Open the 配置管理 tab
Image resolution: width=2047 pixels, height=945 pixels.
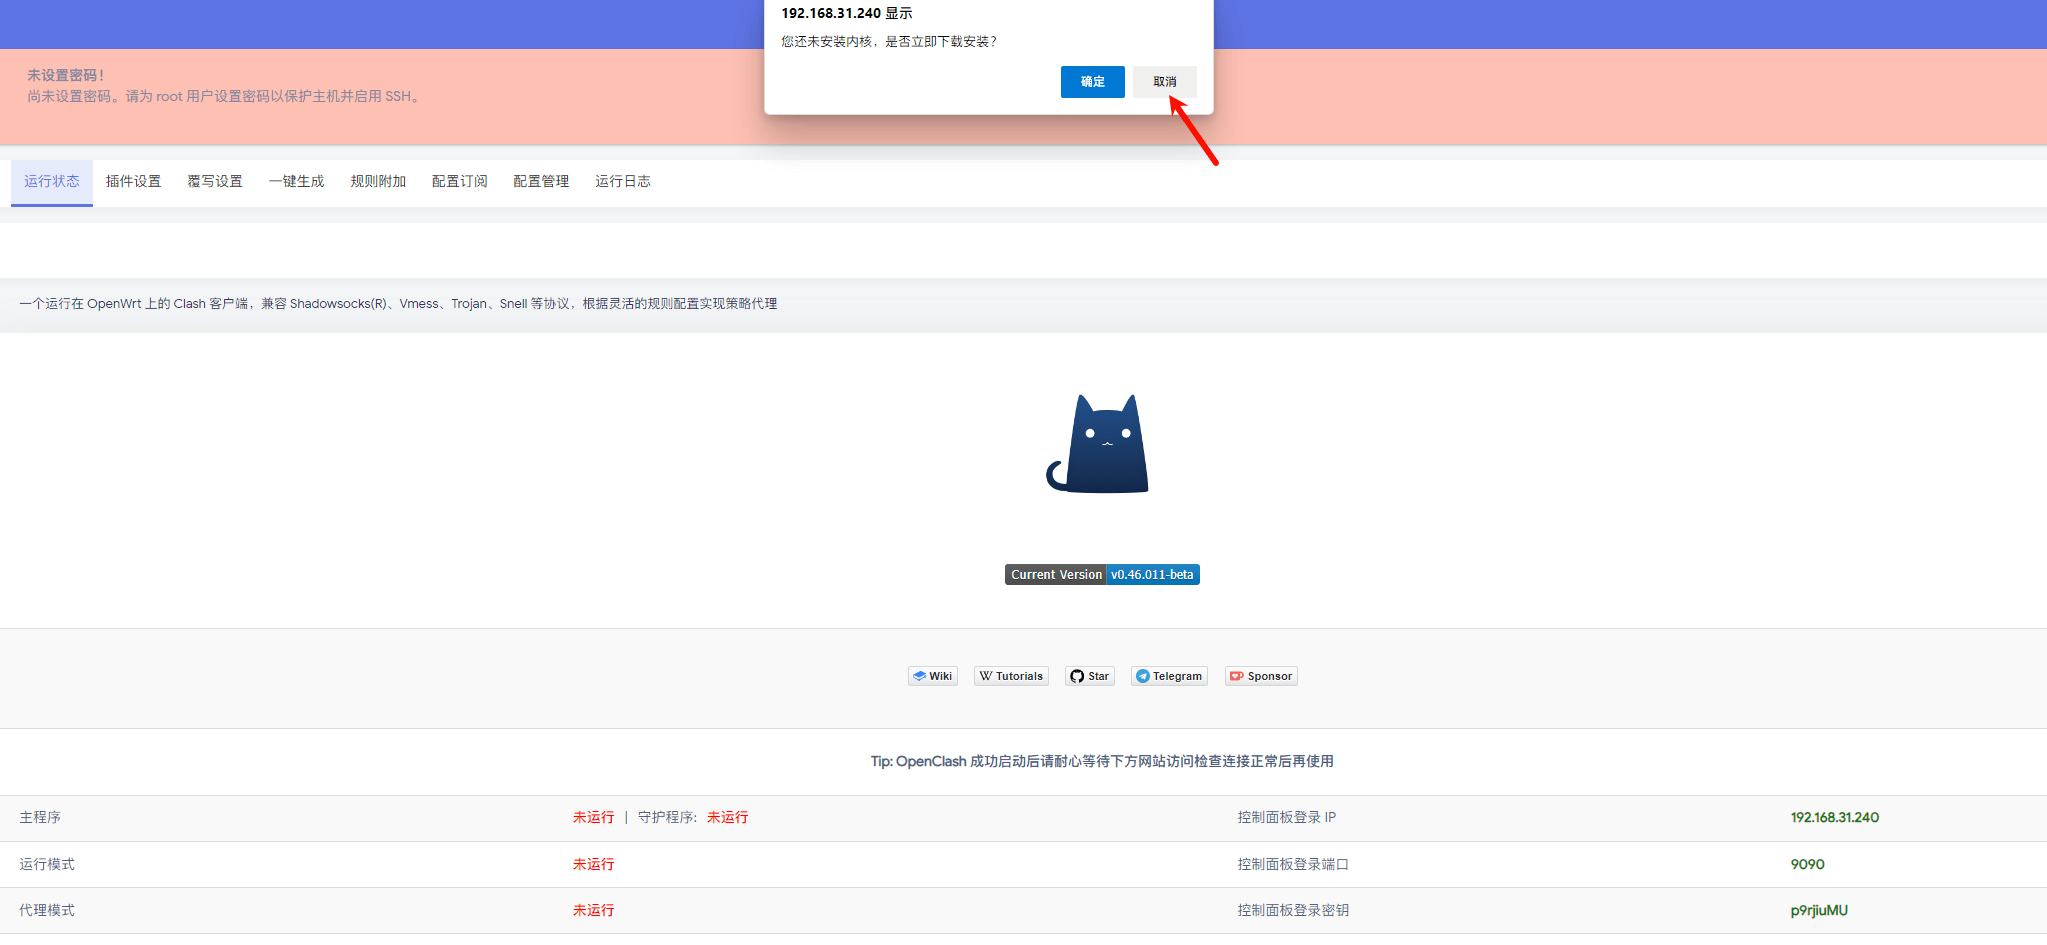(541, 181)
